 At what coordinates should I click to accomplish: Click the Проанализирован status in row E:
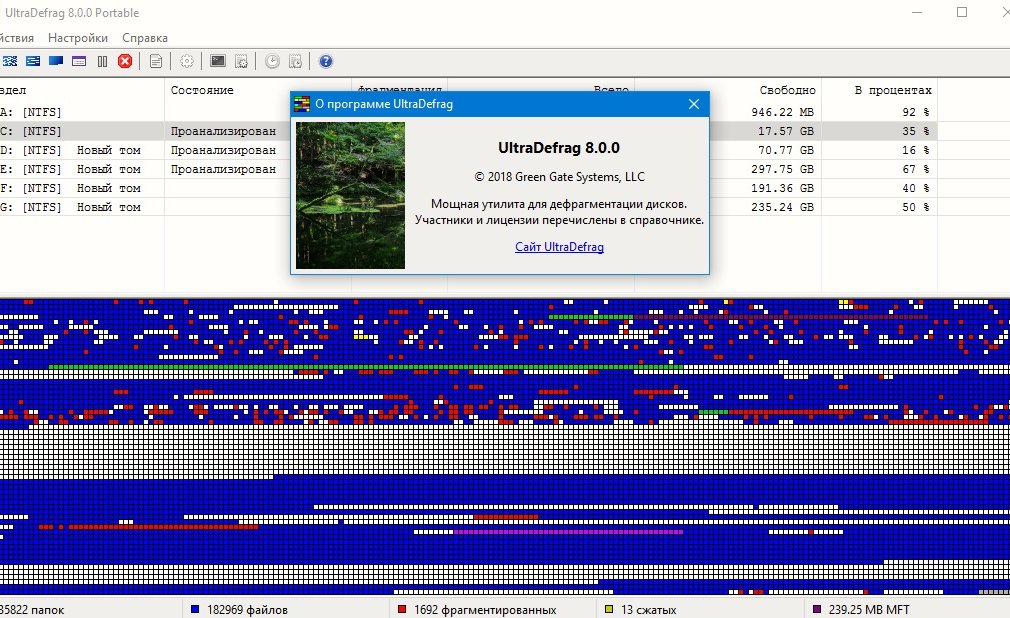223,169
